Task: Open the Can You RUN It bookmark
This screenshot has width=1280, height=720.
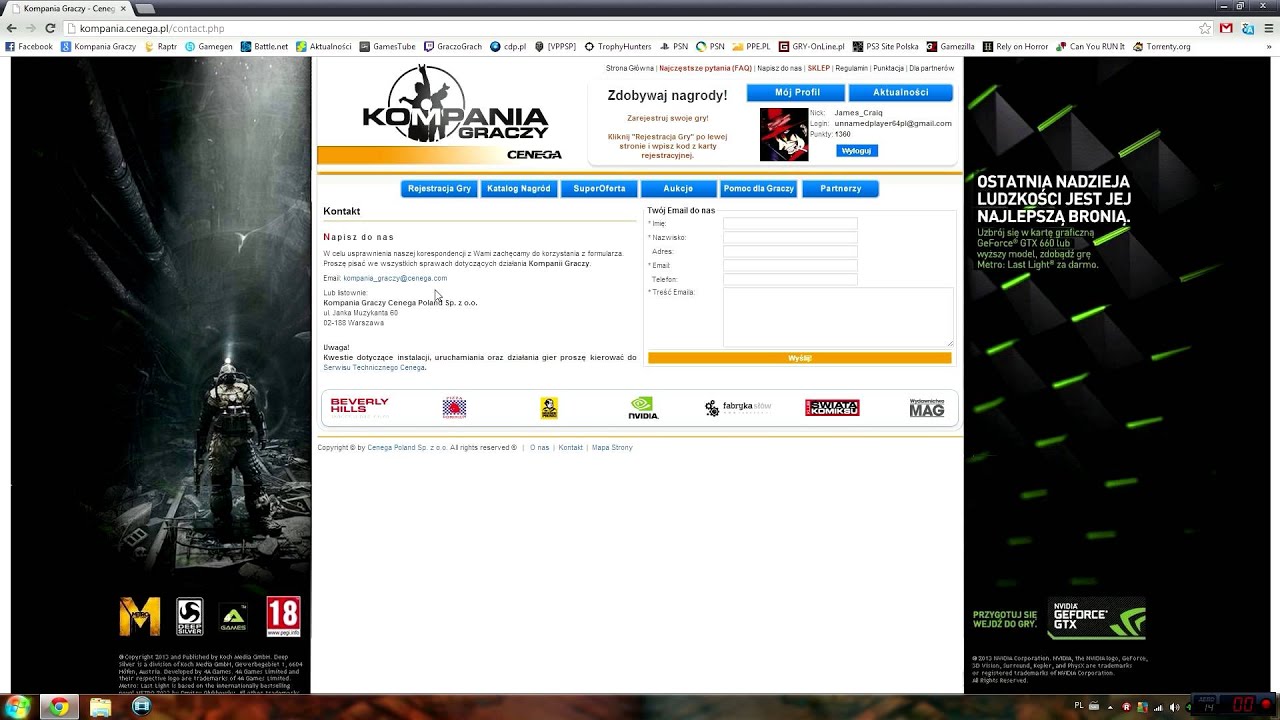Action: click(x=1090, y=47)
